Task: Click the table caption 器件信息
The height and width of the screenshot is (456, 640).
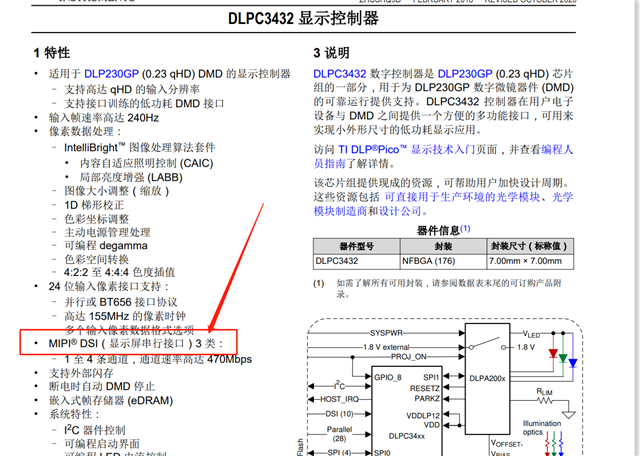Action: tap(438, 231)
